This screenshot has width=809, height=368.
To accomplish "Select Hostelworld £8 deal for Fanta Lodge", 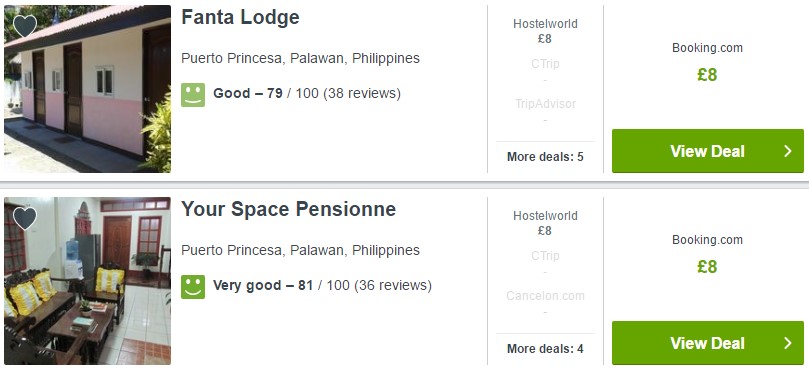I will [x=545, y=31].
